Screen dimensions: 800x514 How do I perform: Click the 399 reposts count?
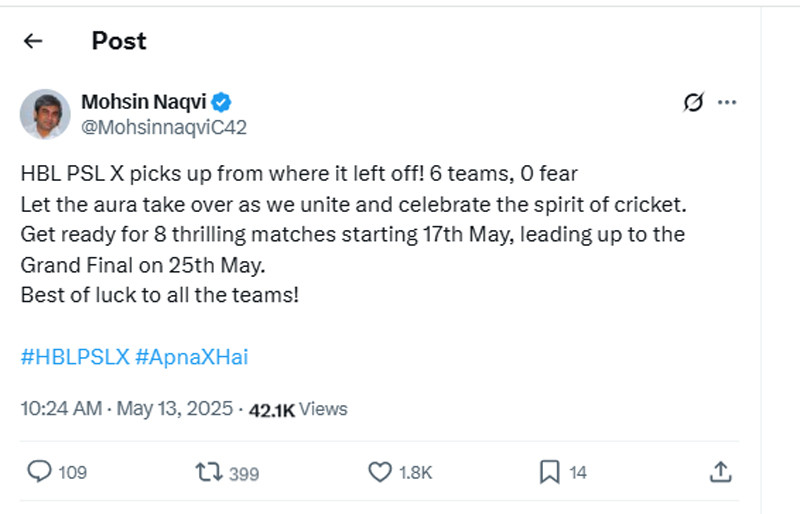244,473
